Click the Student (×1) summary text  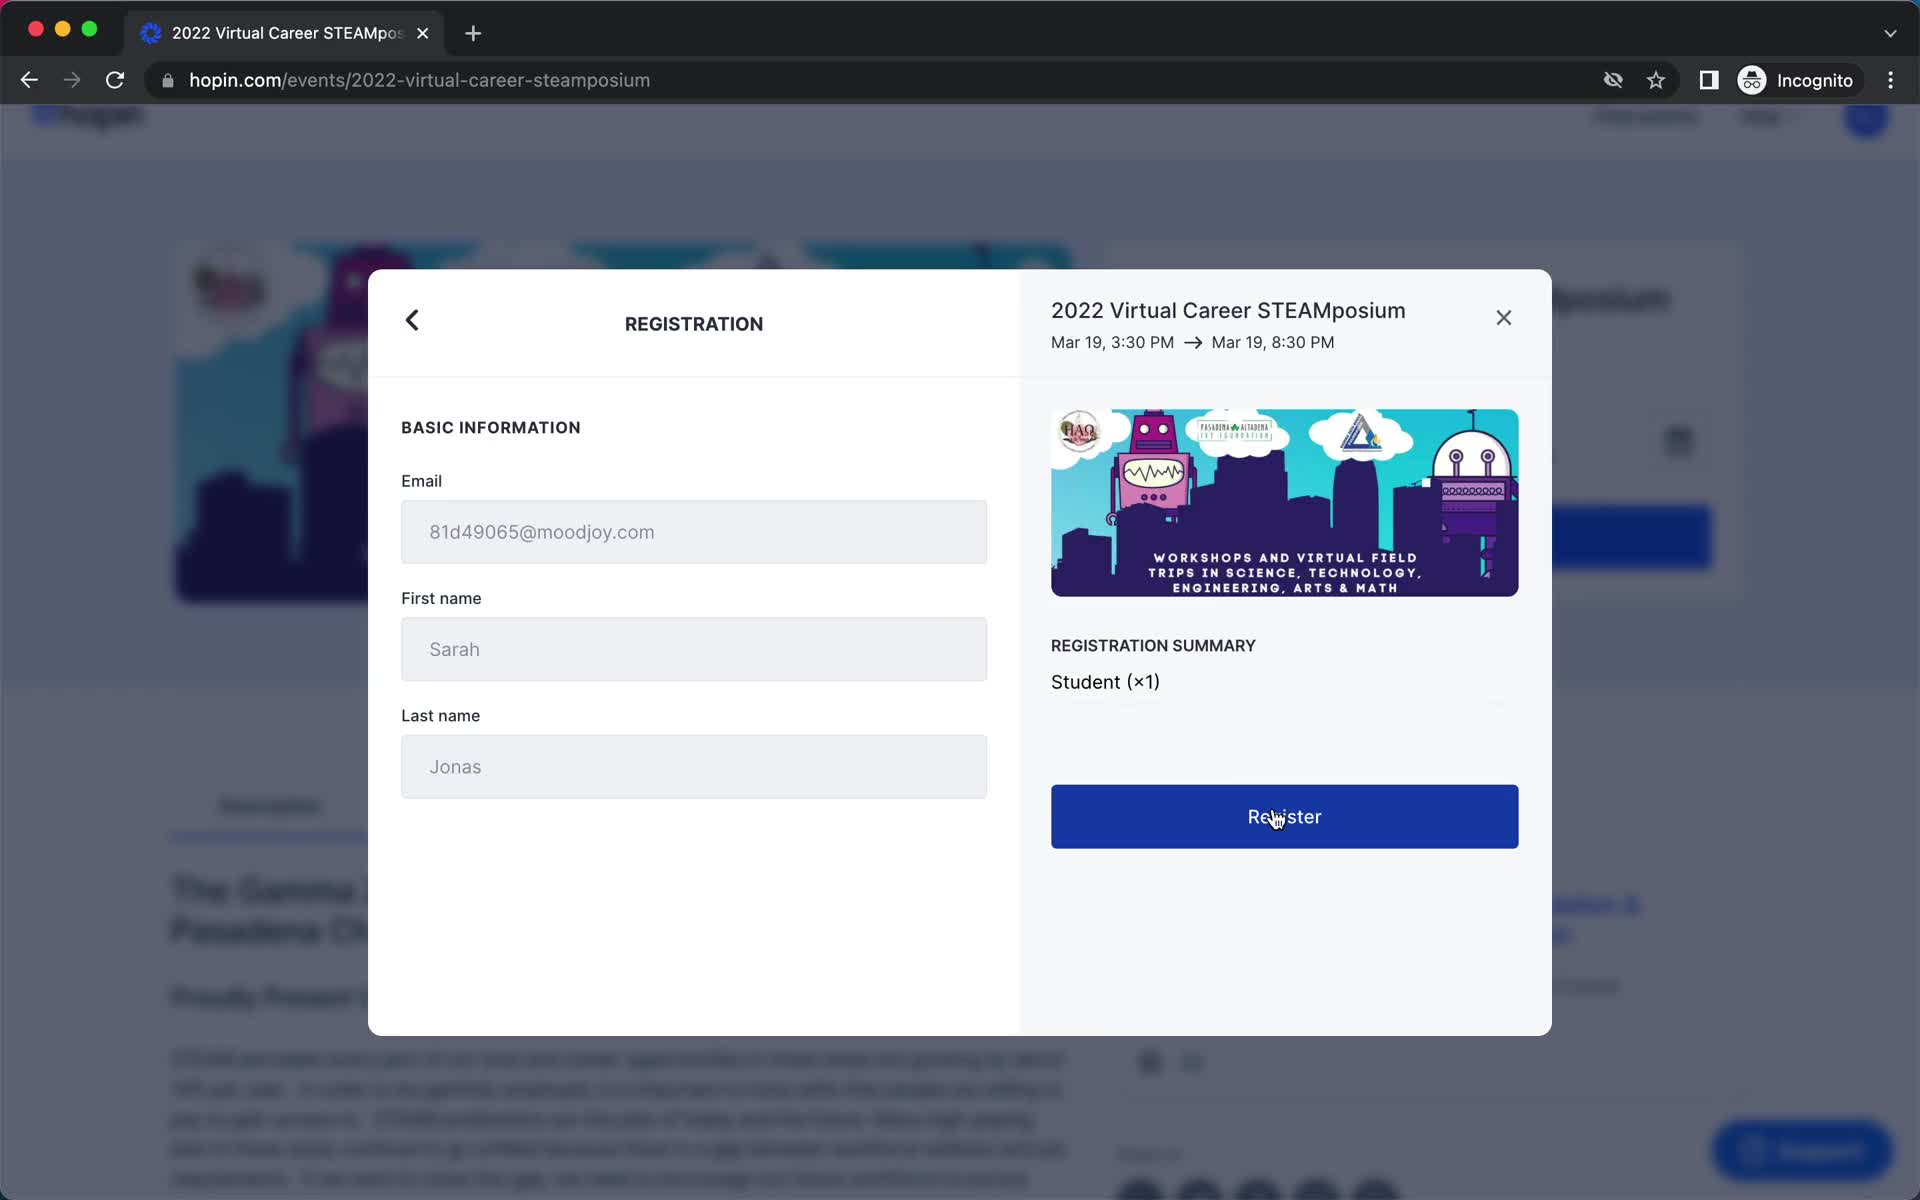(1105, 682)
